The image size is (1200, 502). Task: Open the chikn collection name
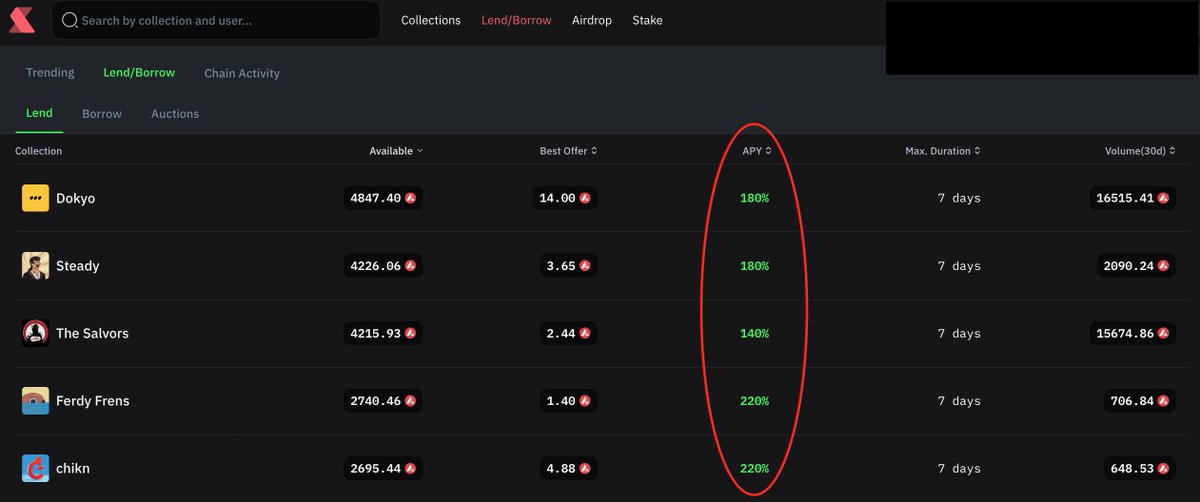(73, 468)
